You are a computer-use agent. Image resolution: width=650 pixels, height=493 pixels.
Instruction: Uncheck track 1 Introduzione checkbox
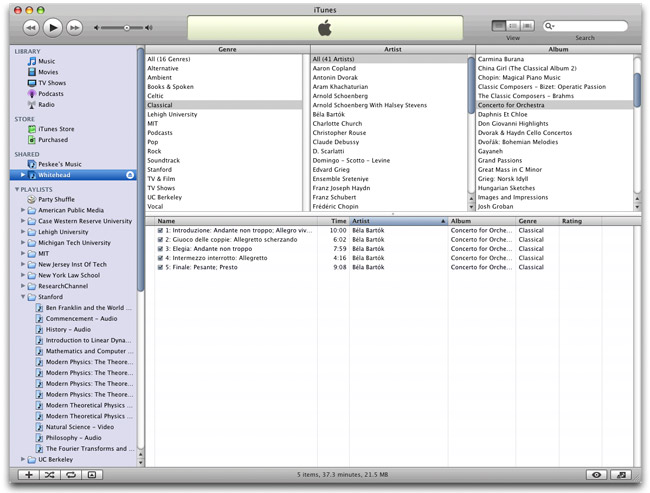pos(160,231)
